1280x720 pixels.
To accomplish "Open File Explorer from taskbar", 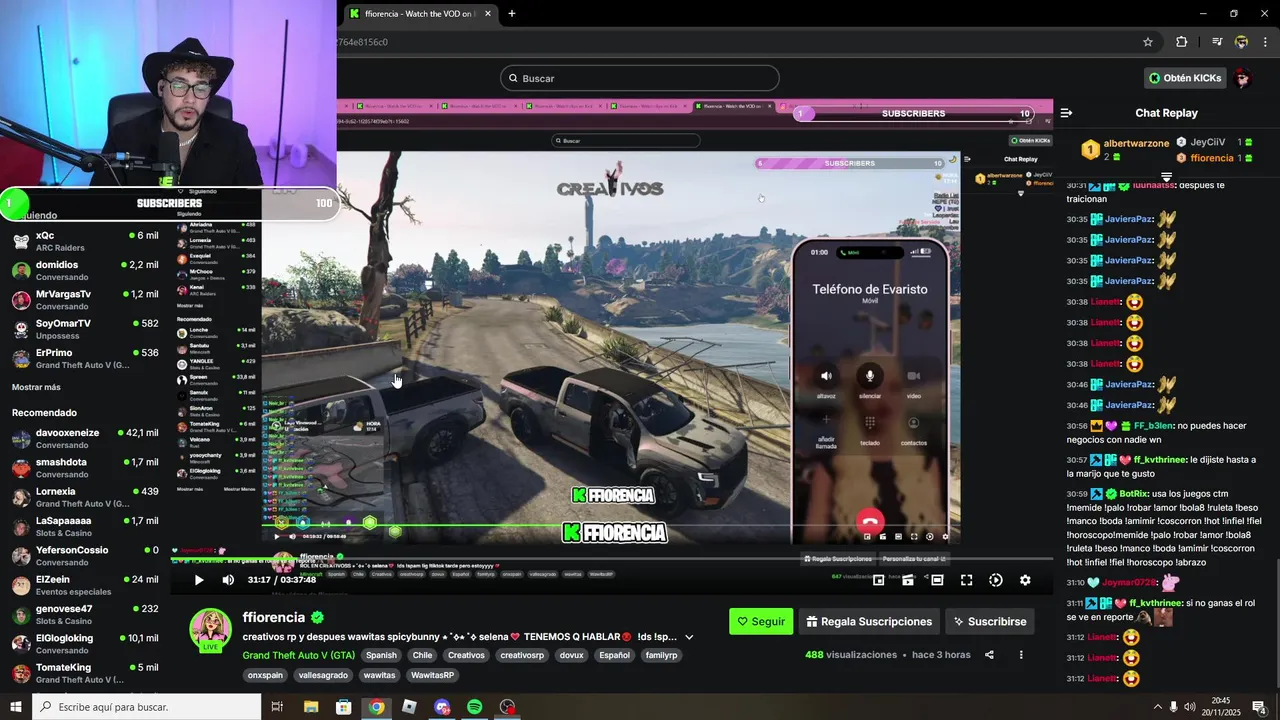I will pyautogui.click(x=311, y=707).
